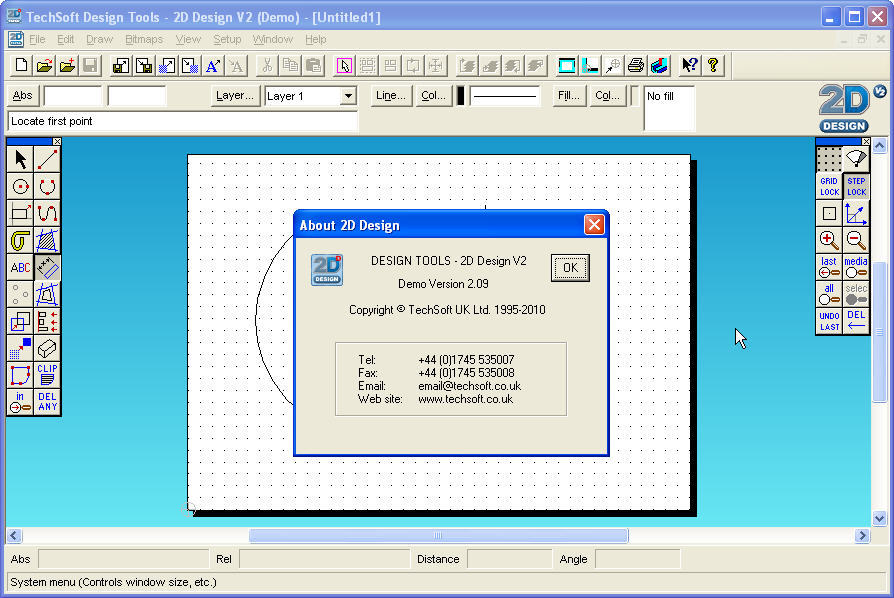
Task: Click the Print icon
Action: (x=635, y=64)
